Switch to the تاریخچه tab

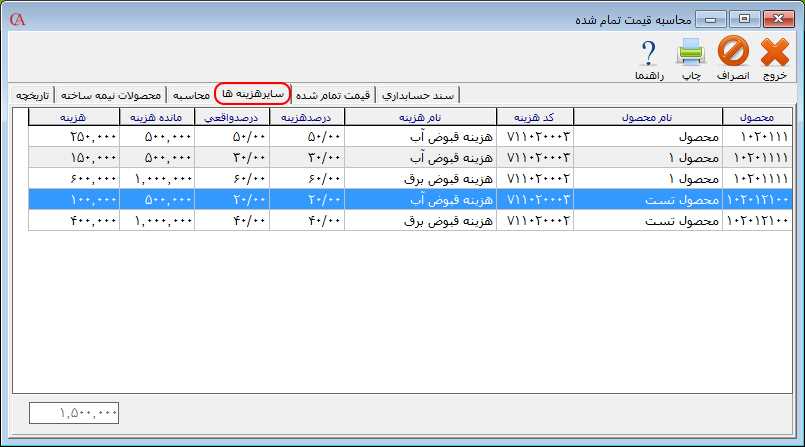point(33,94)
